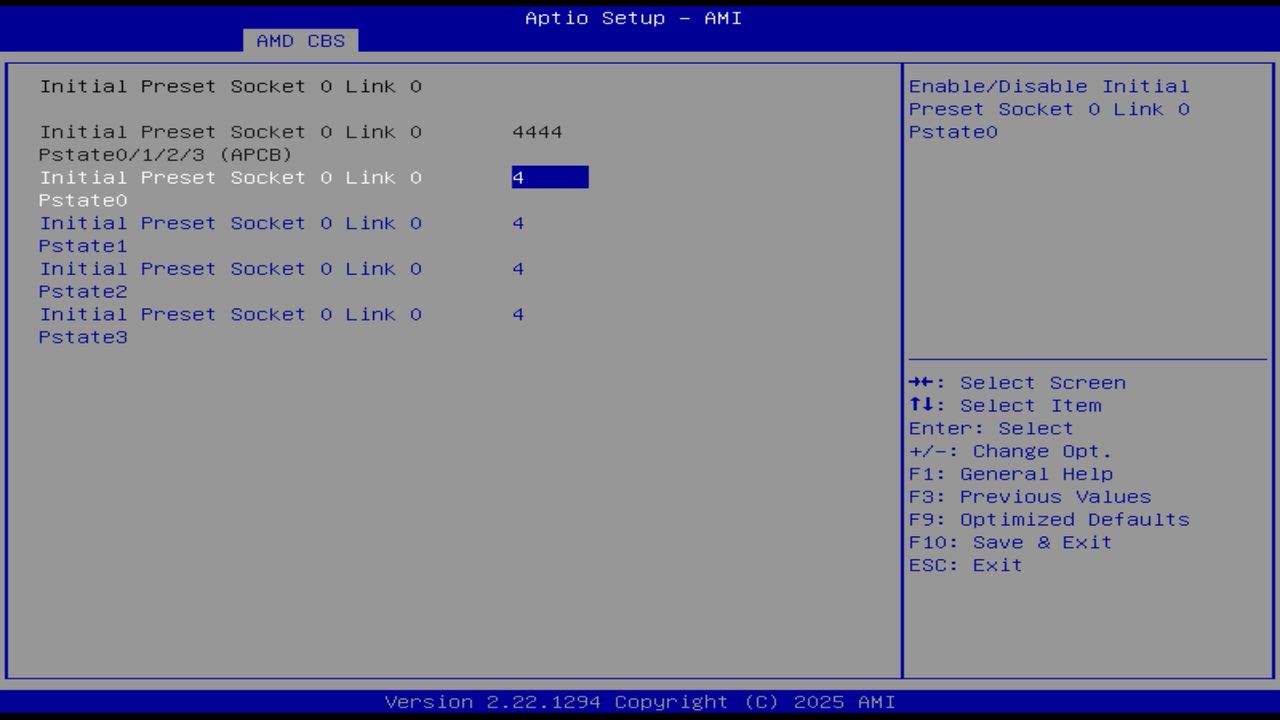The image size is (1280, 720).
Task: Click the value 4444 entry
Action: point(537,131)
